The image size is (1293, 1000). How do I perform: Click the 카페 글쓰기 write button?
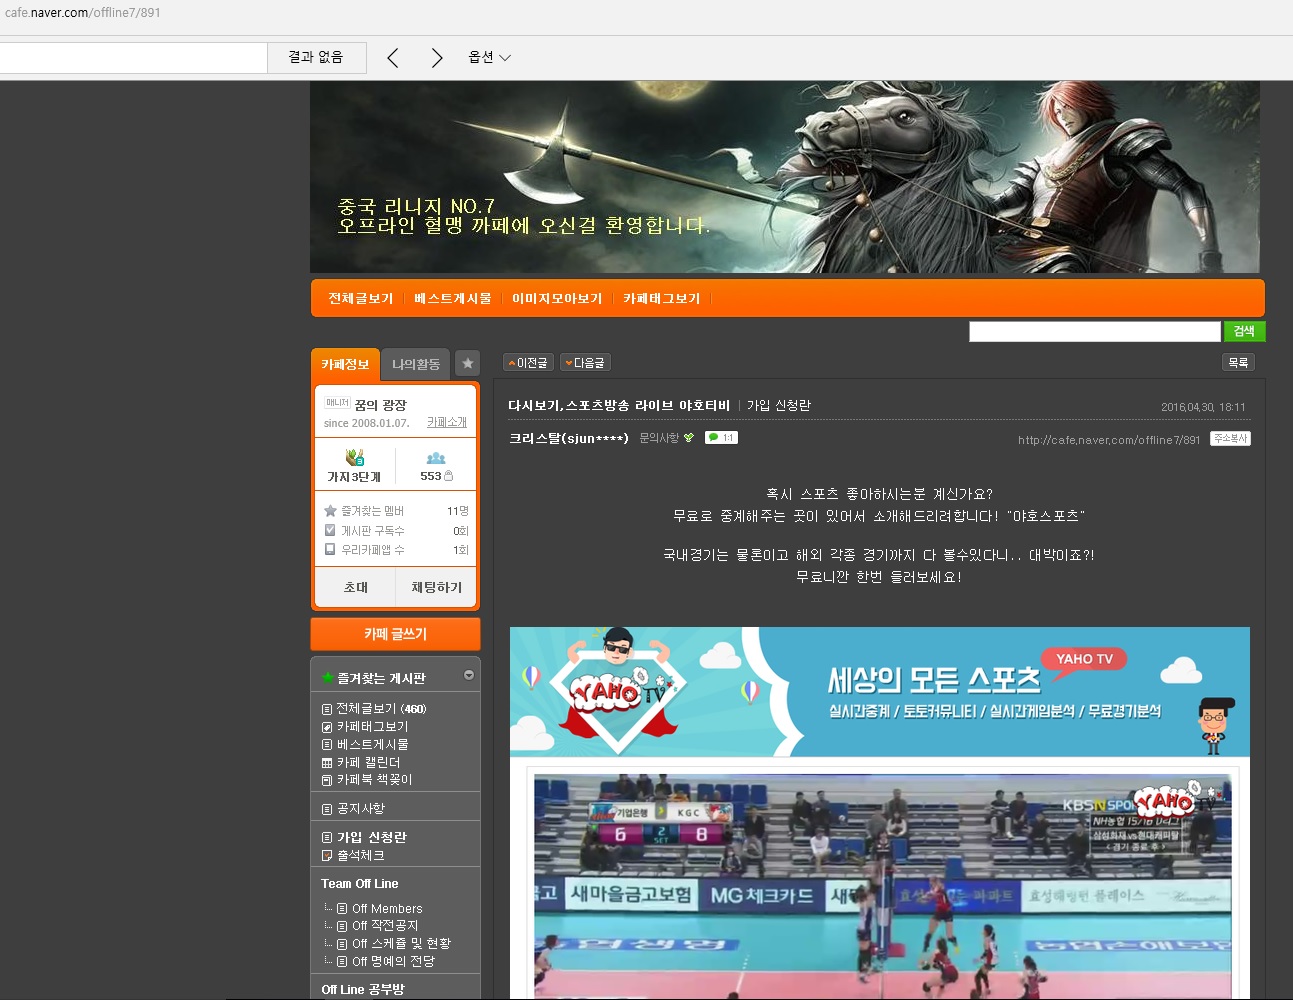395,634
